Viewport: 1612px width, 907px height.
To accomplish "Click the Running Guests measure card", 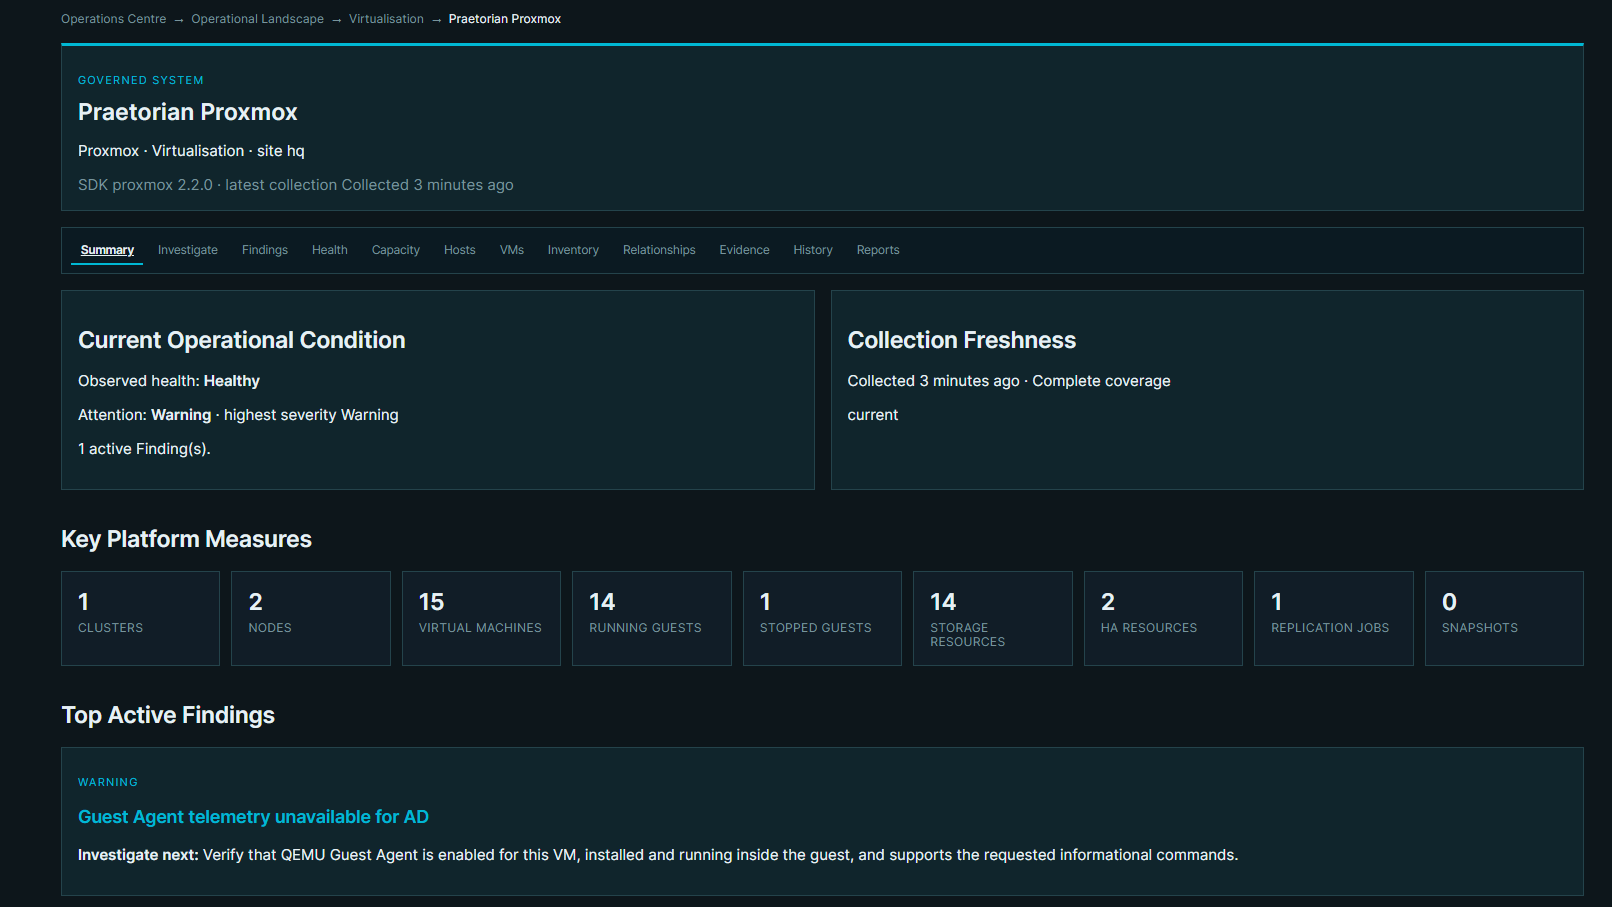I will click(652, 618).
